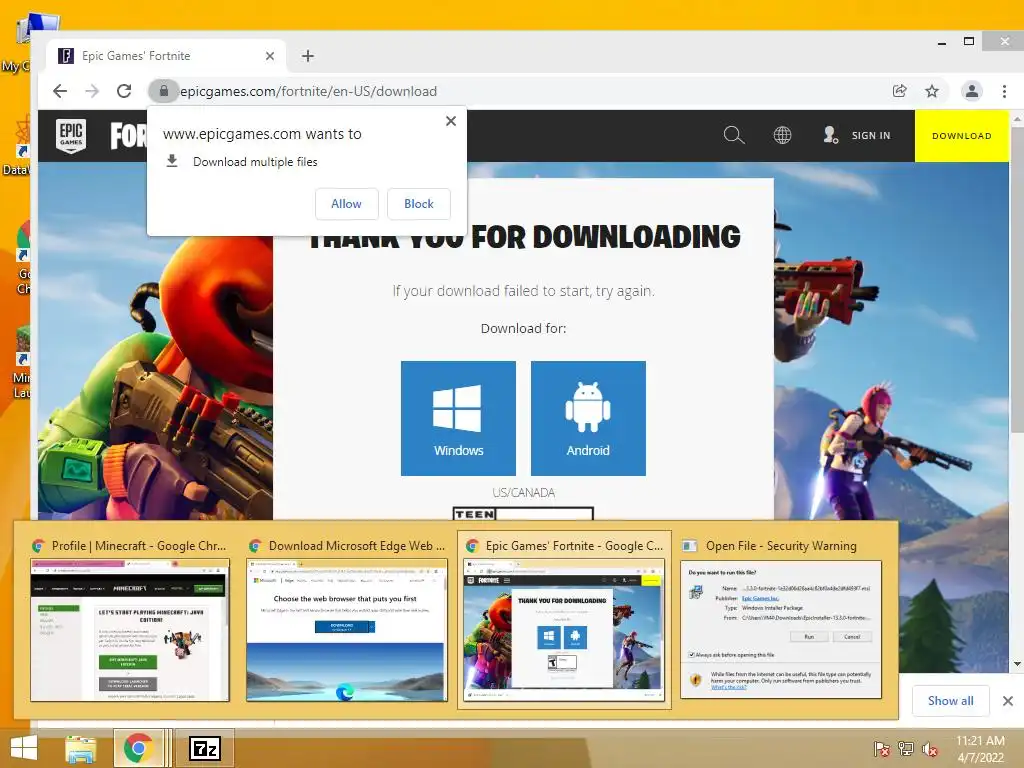Open a new tab with the plus button
Screen dimensions: 1024x768
[x=308, y=56]
